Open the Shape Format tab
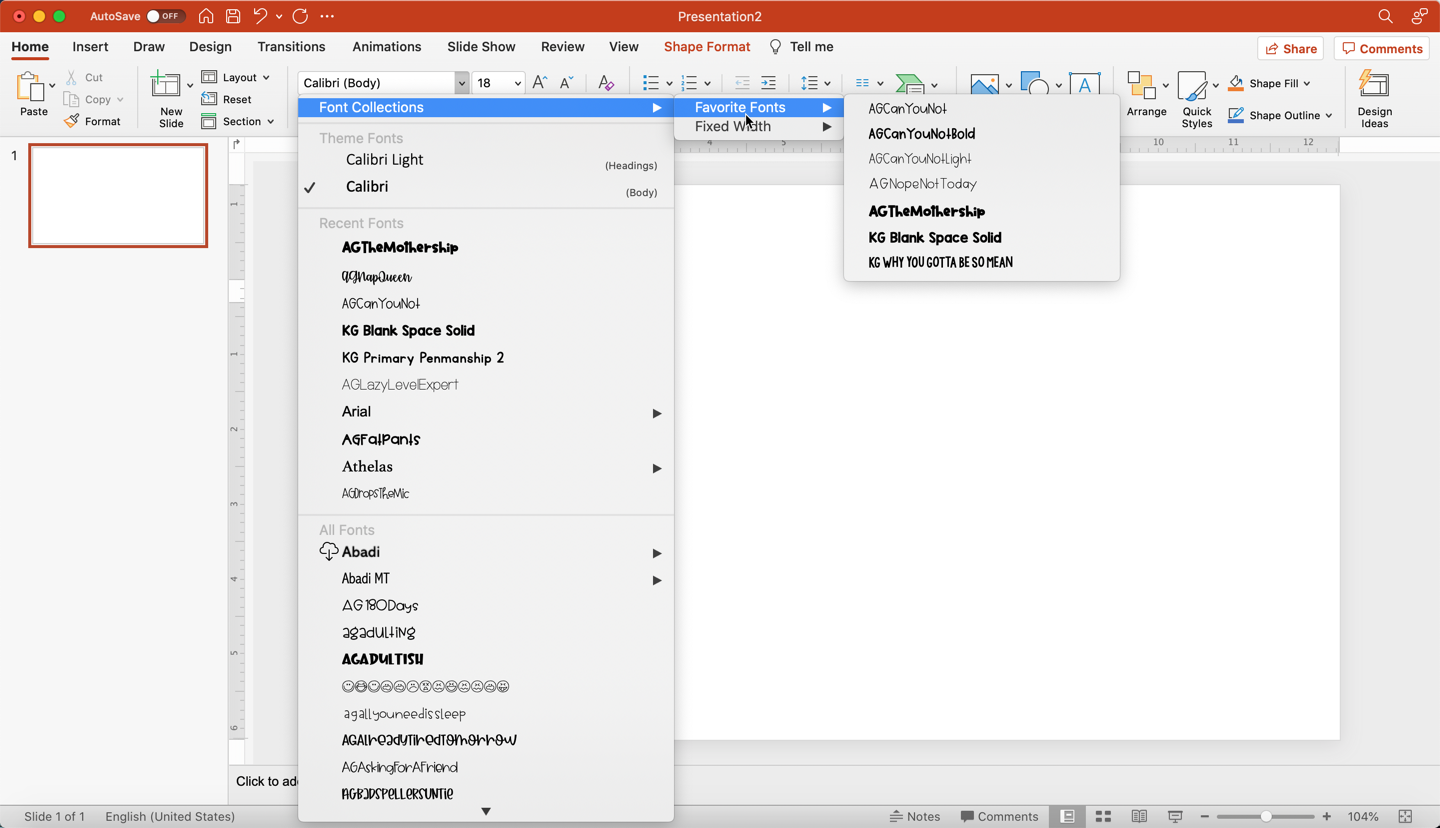The image size is (1440, 828). (707, 47)
